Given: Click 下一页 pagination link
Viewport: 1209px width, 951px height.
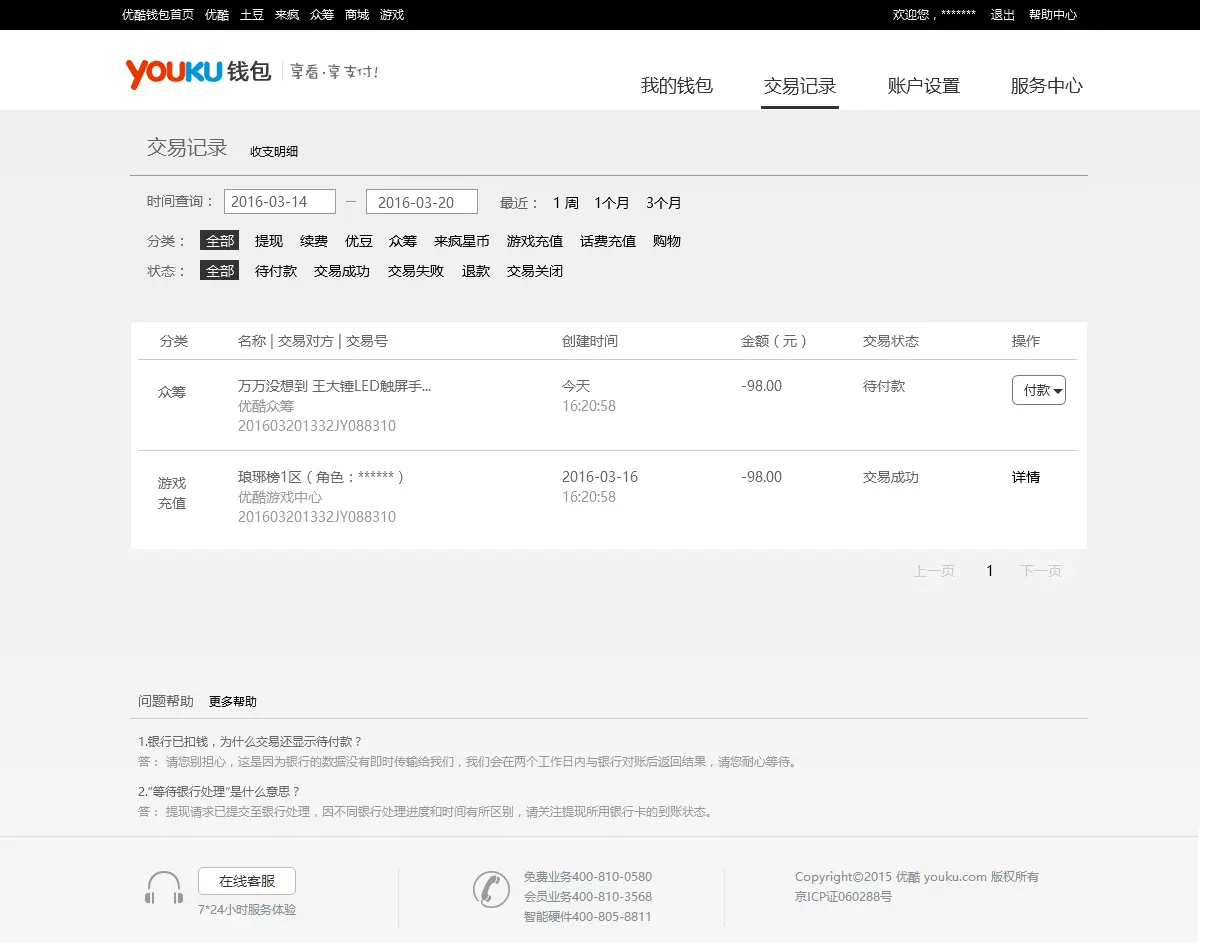Looking at the screenshot, I should [1041, 571].
